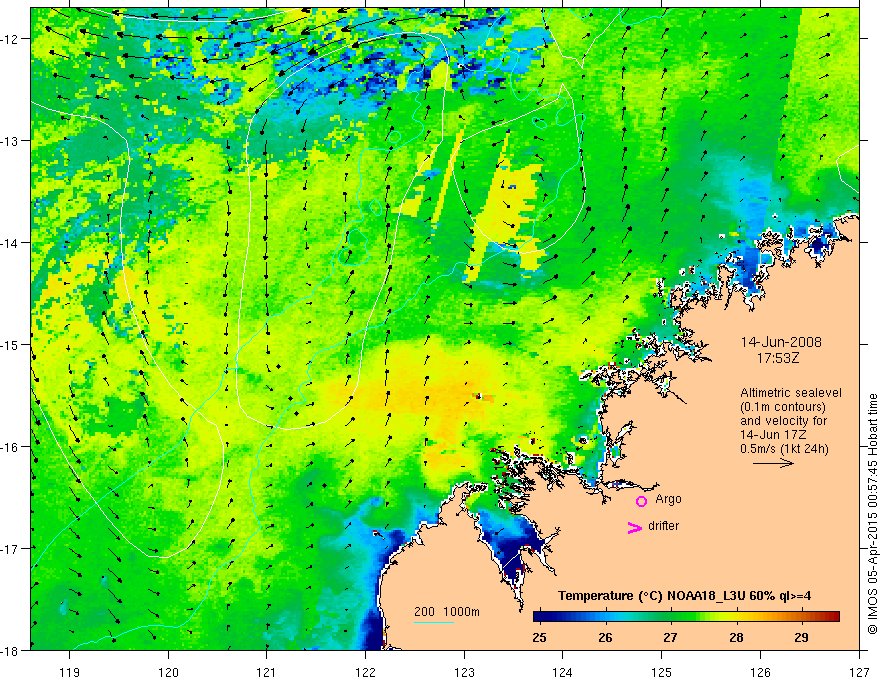The image size is (880, 680).
Task: Click the '28' color bar tick label
Action: 736,637
